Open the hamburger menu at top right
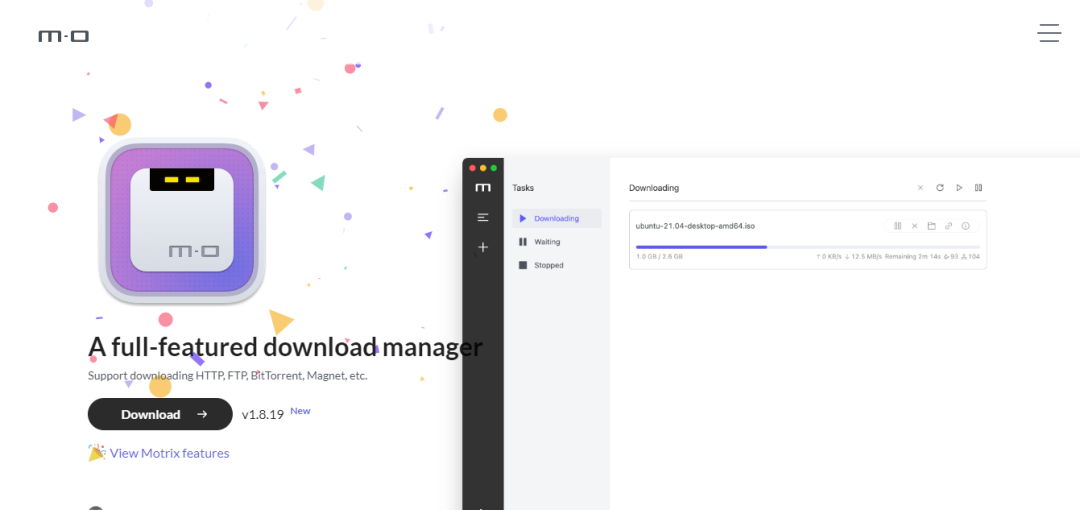The image size is (1080, 510). (1049, 33)
